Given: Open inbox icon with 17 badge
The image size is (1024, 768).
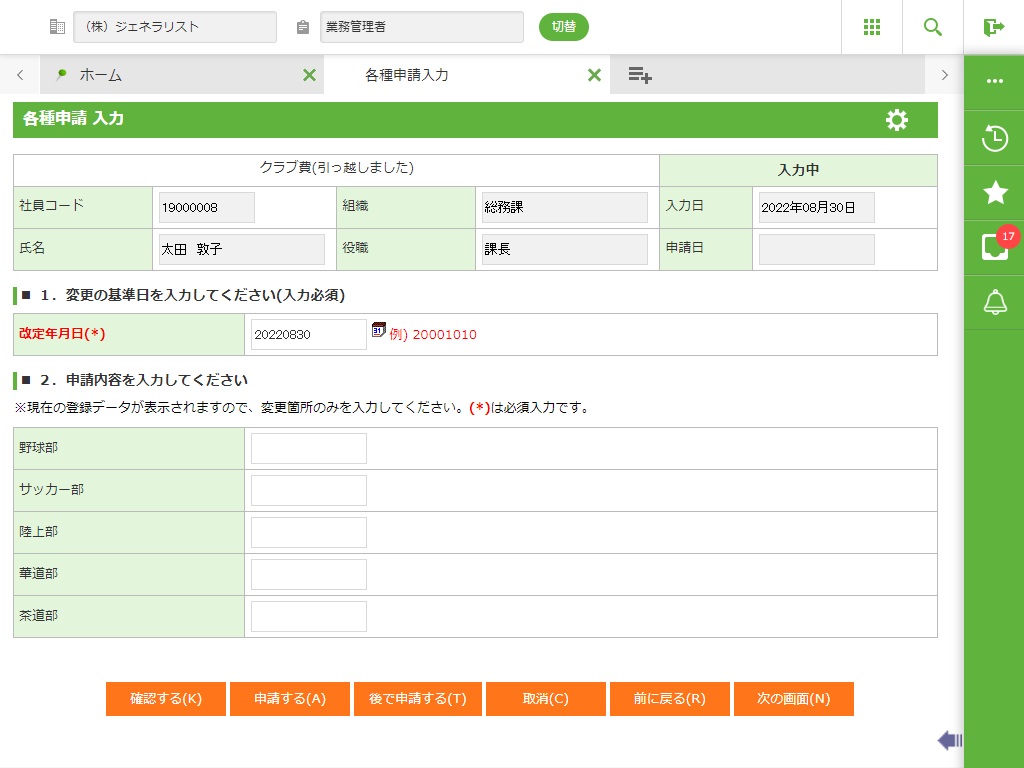Looking at the screenshot, I should coord(994,247).
